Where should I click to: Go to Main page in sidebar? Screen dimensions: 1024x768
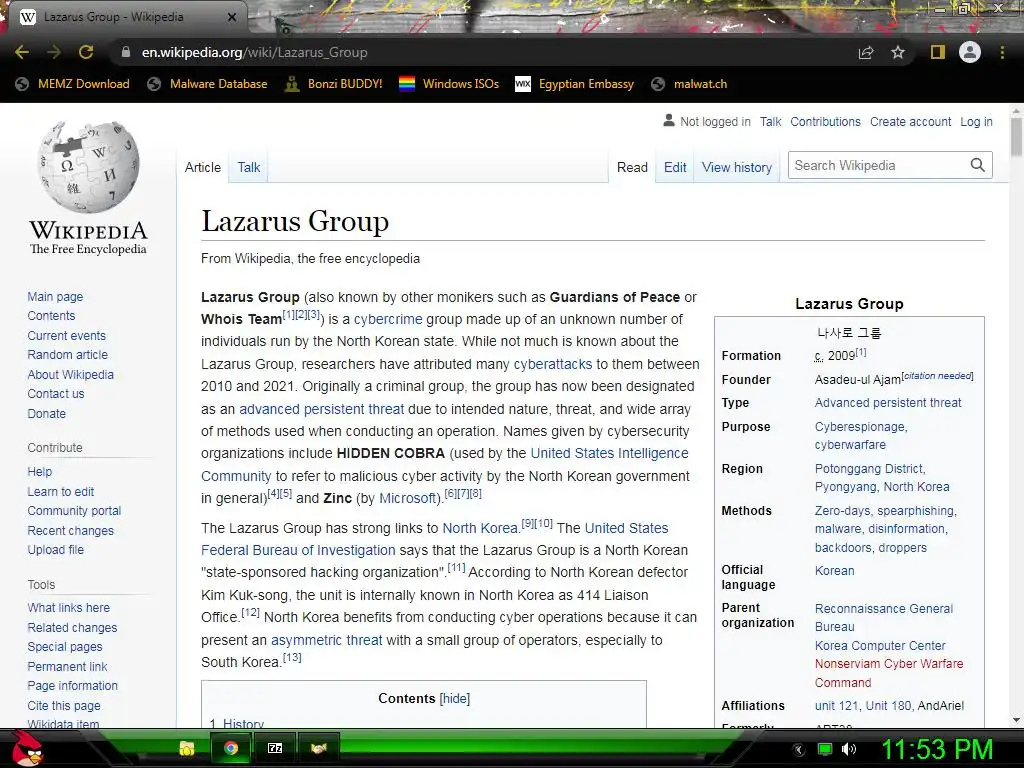55,296
